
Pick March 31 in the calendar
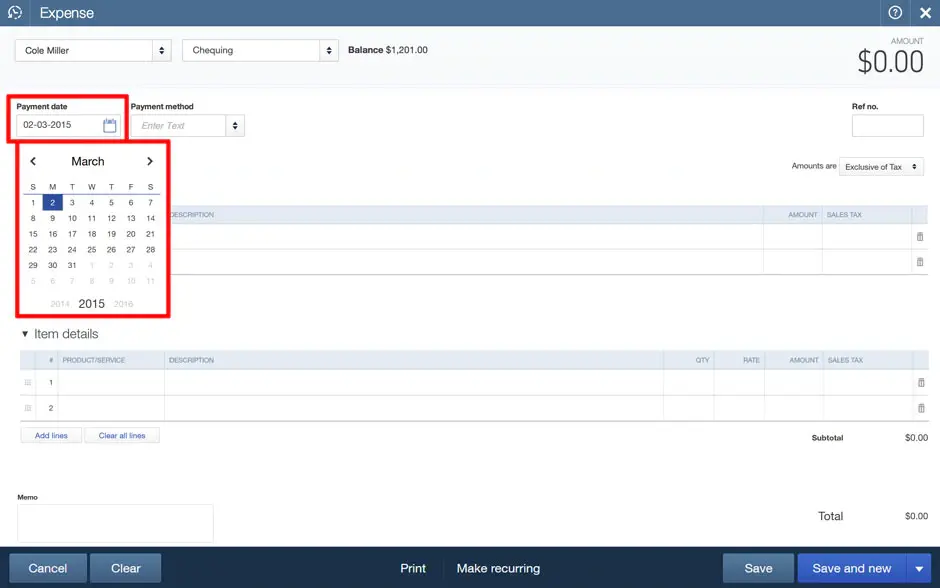[72, 265]
